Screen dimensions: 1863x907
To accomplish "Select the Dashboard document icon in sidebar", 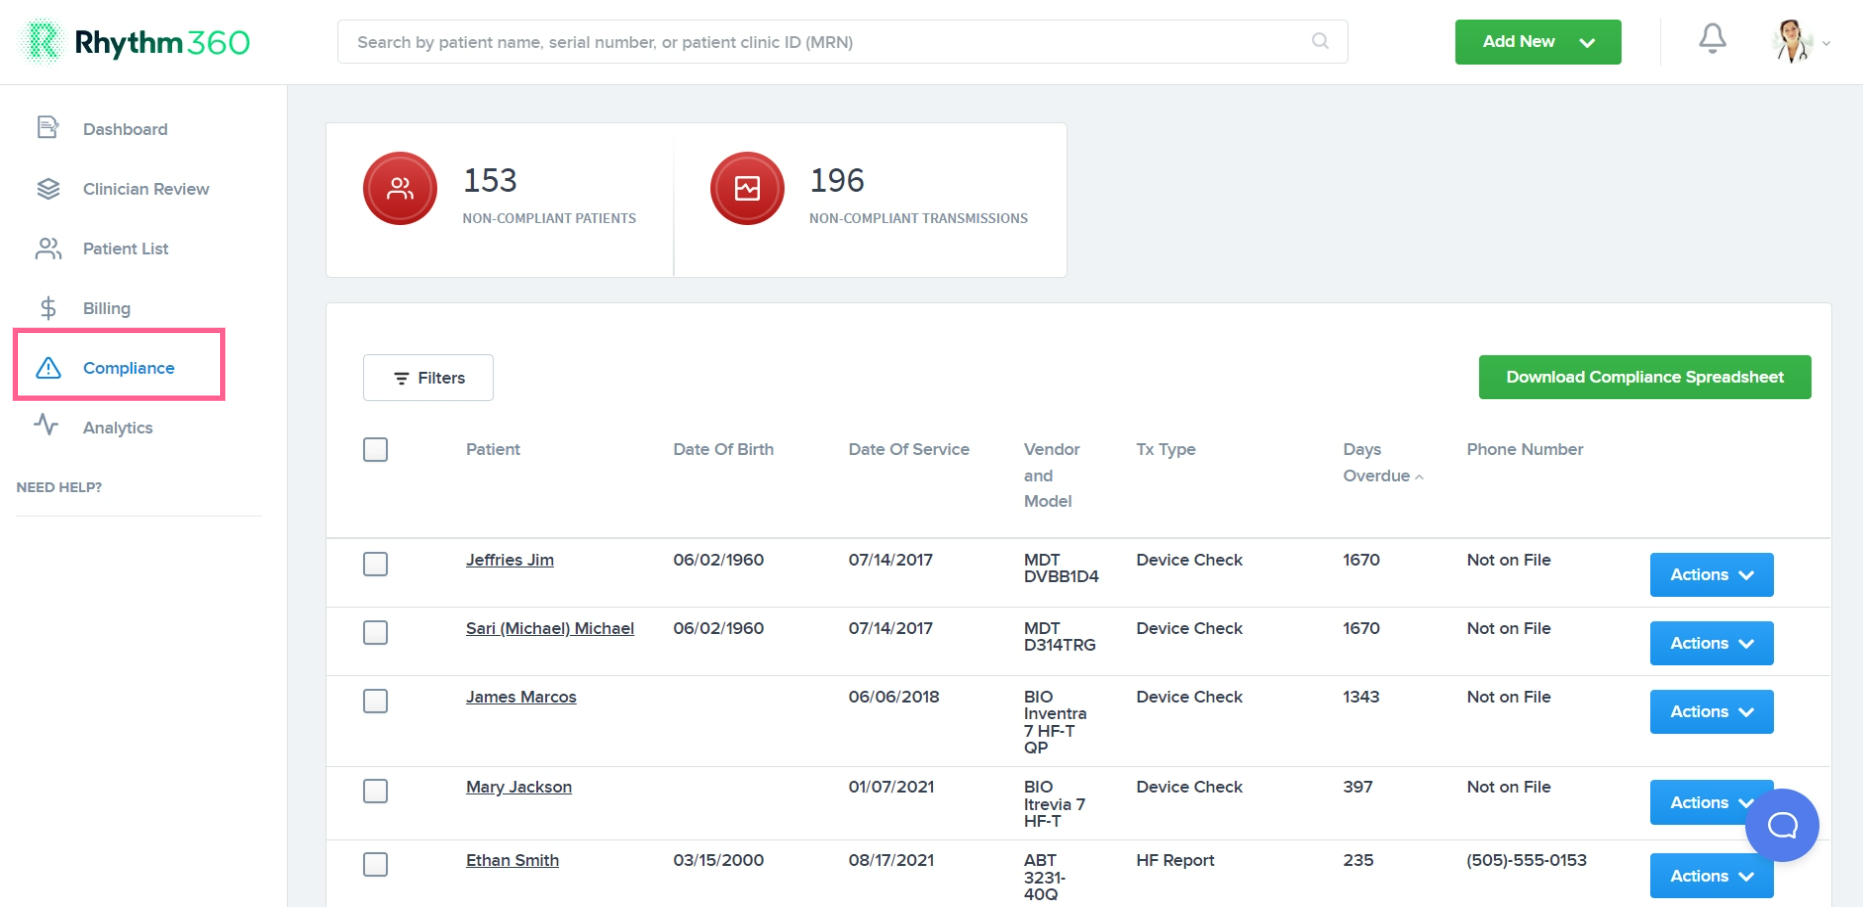I will click(x=47, y=127).
